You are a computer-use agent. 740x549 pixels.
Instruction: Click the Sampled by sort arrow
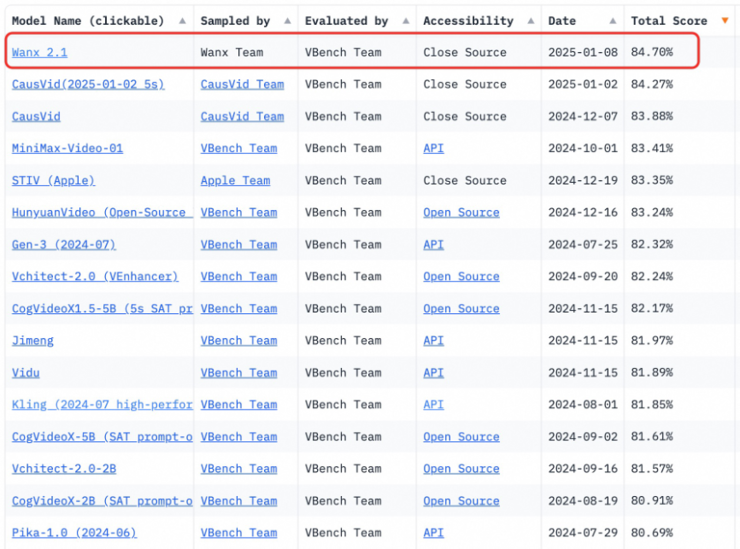[x=287, y=20]
